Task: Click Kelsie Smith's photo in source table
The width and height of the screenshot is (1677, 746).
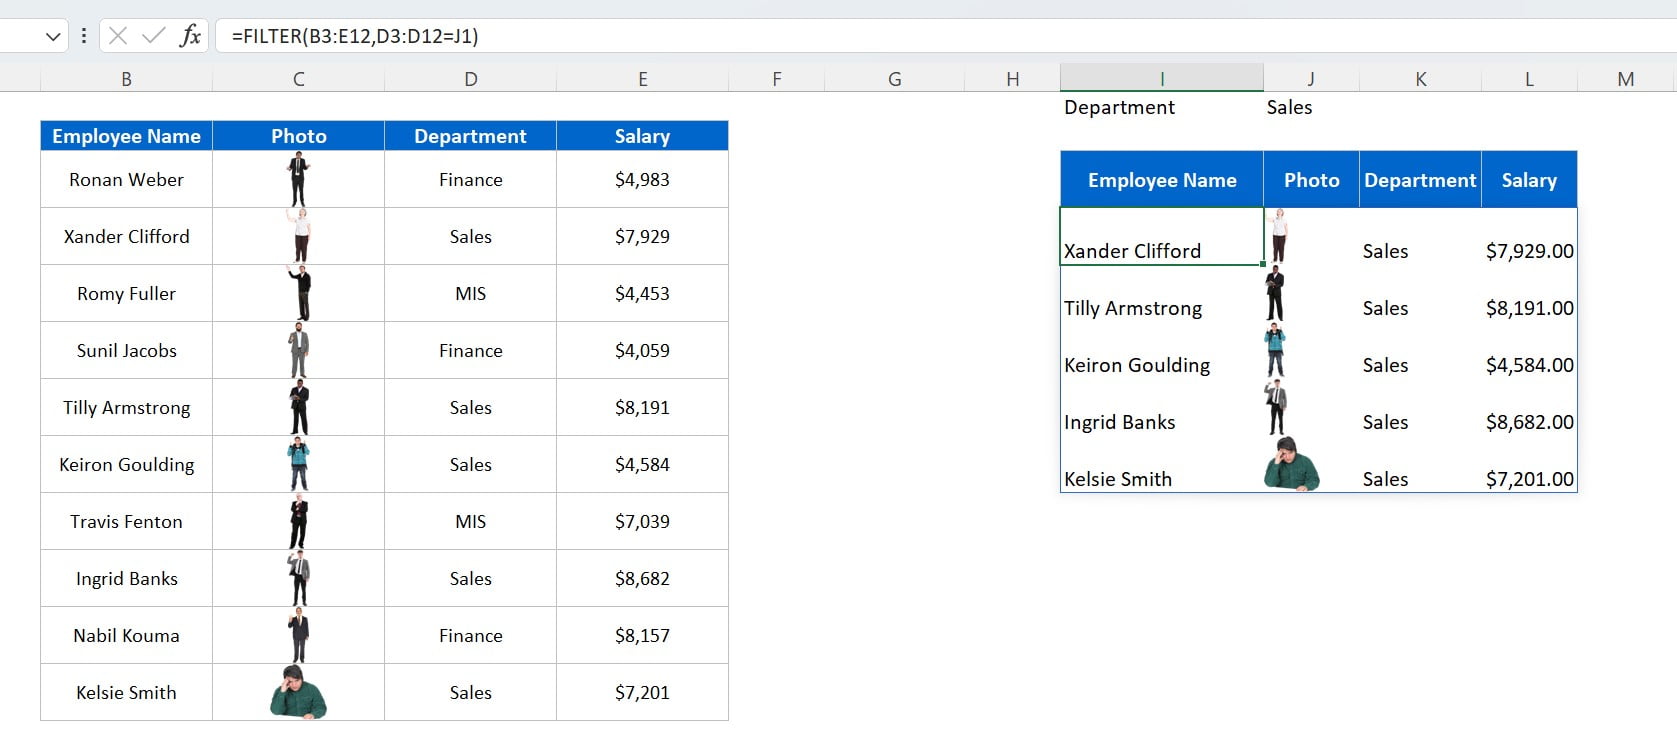Action: pos(298,692)
